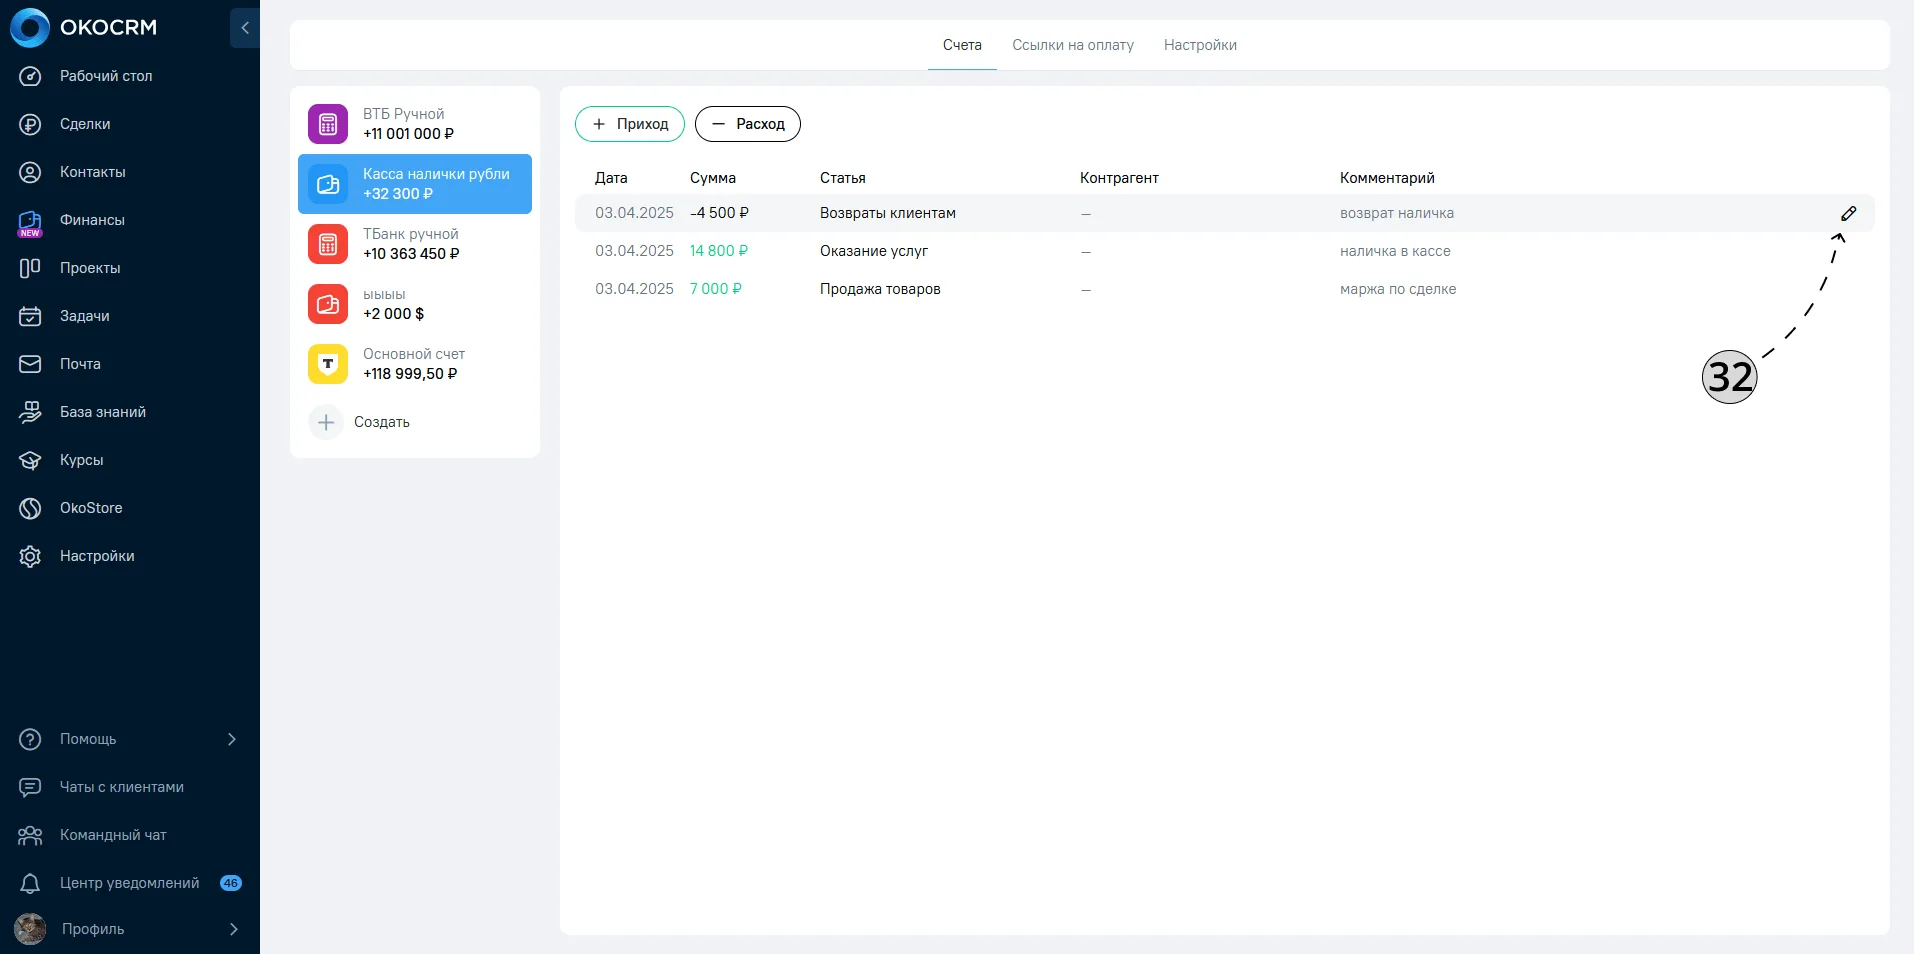1914x954 pixels.
Task: Switch to the Счета tab
Action: (x=962, y=45)
